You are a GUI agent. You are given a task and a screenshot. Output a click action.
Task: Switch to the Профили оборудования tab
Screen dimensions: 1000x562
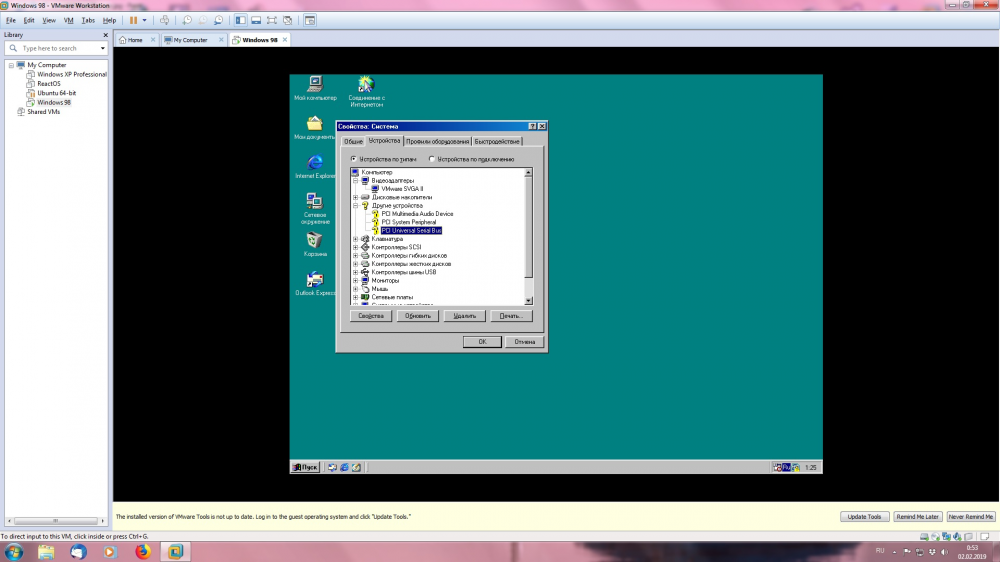click(x=438, y=142)
